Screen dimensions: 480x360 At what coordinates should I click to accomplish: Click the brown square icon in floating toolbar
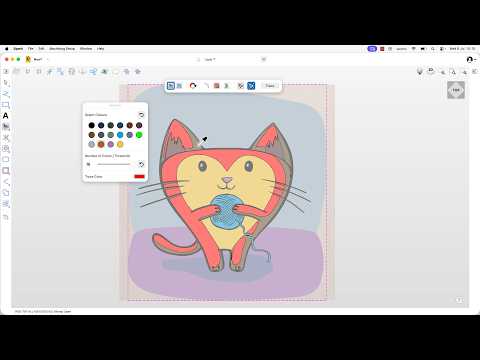click(x=216, y=86)
